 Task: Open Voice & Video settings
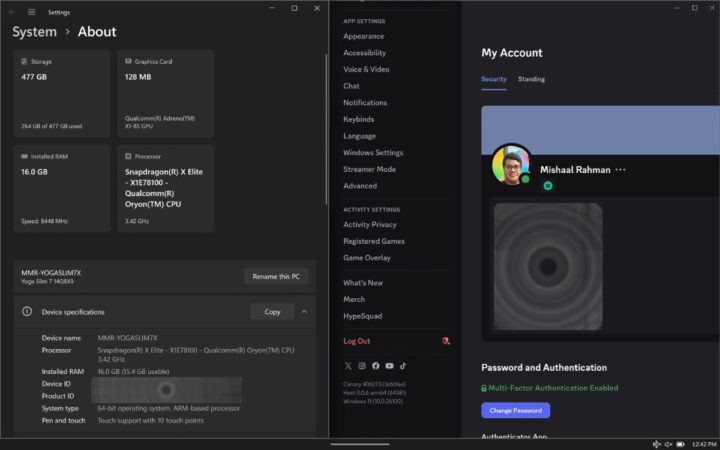(x=366, y=69)
